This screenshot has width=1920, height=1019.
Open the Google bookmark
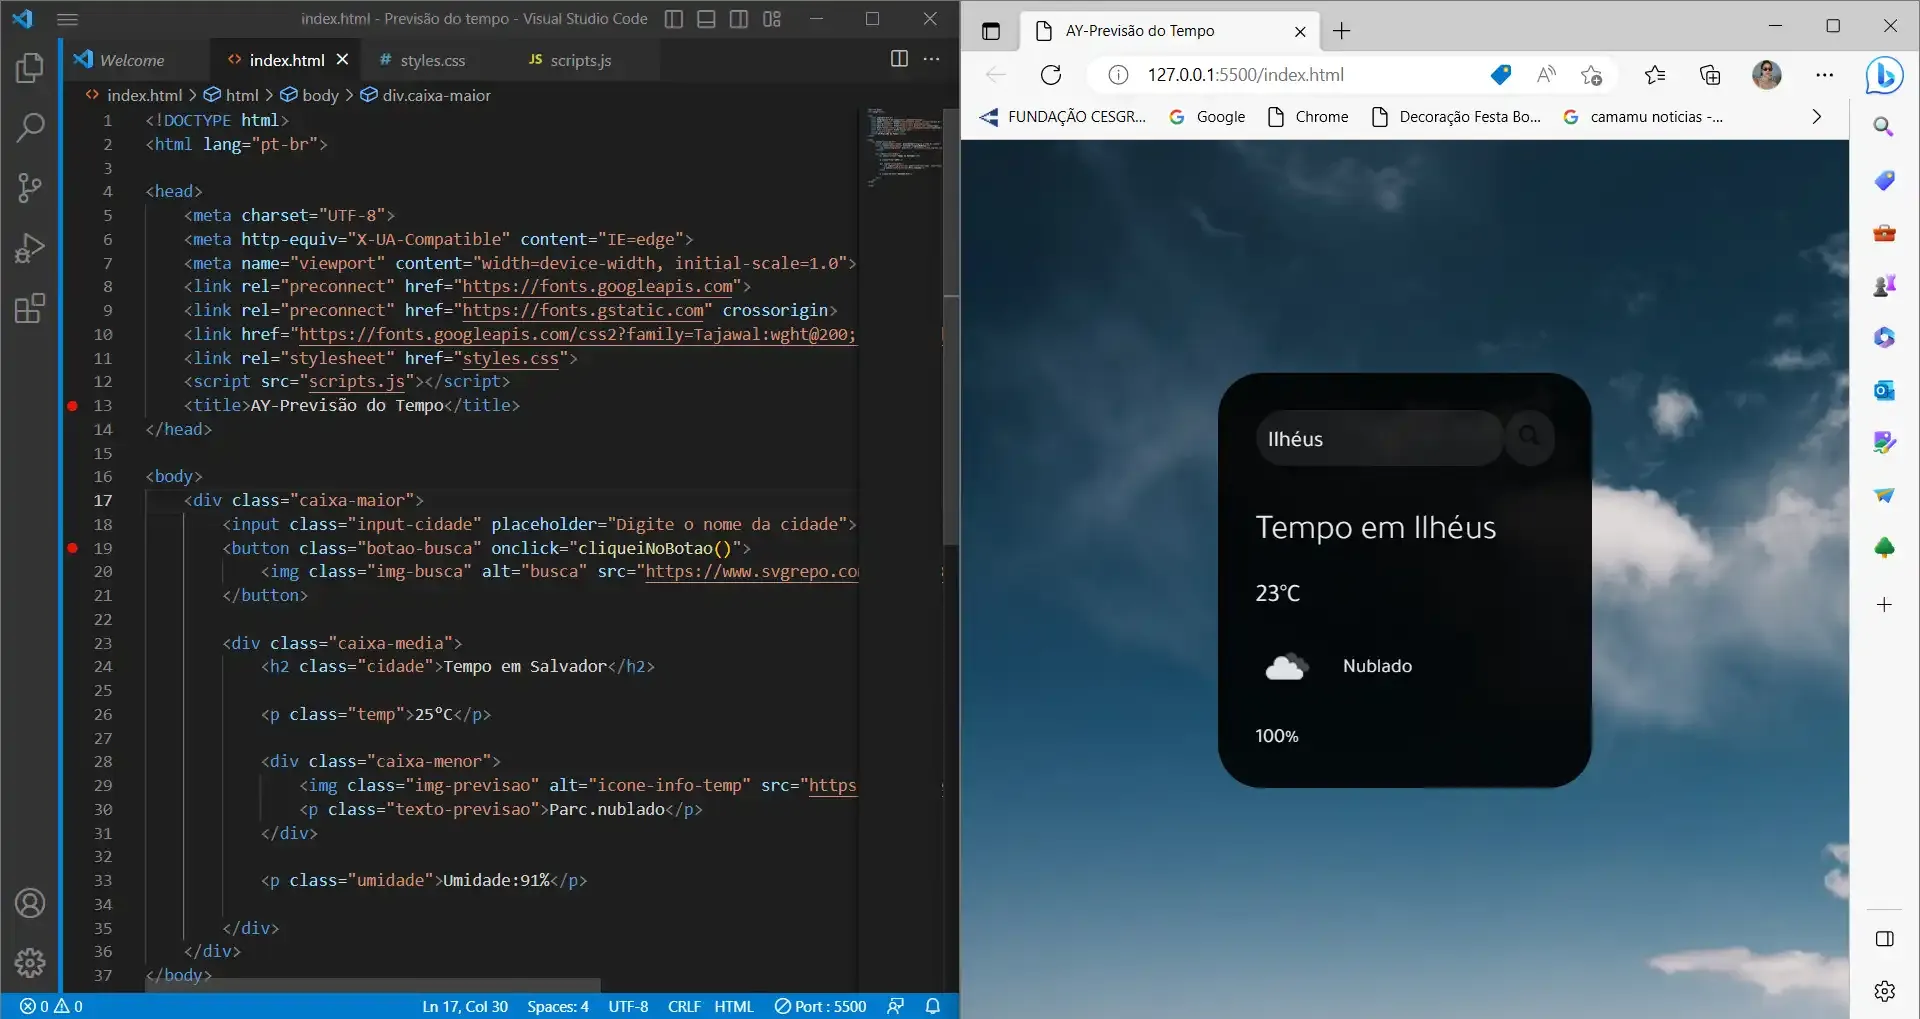[1207, 117]
